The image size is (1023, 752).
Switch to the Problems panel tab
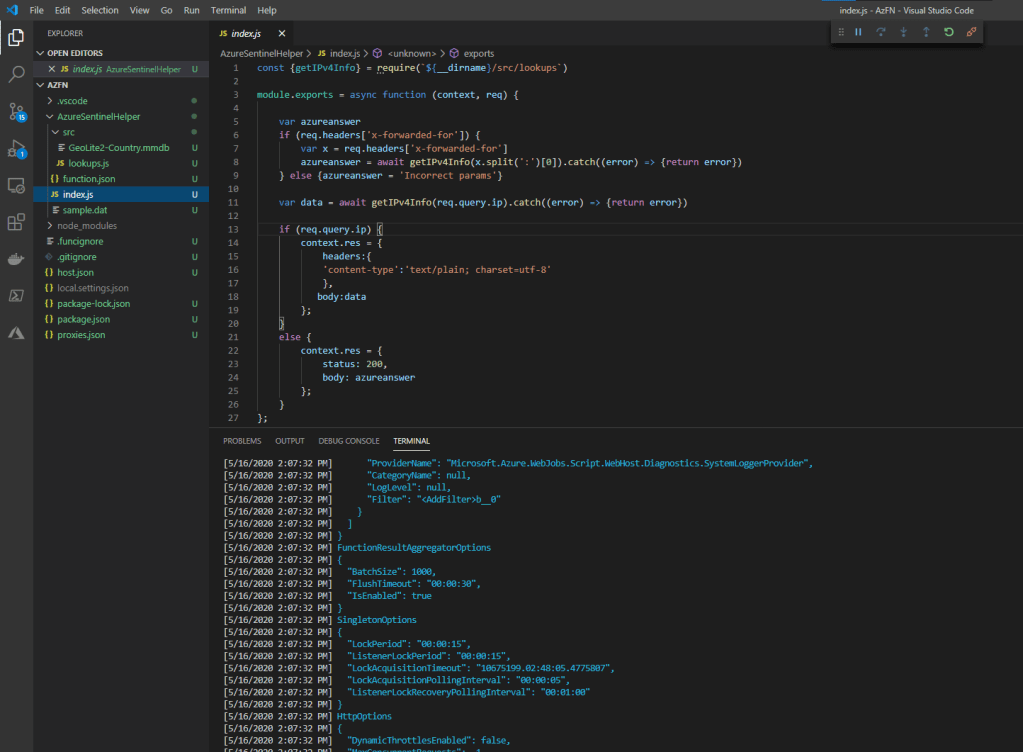(x=242, y=441)
